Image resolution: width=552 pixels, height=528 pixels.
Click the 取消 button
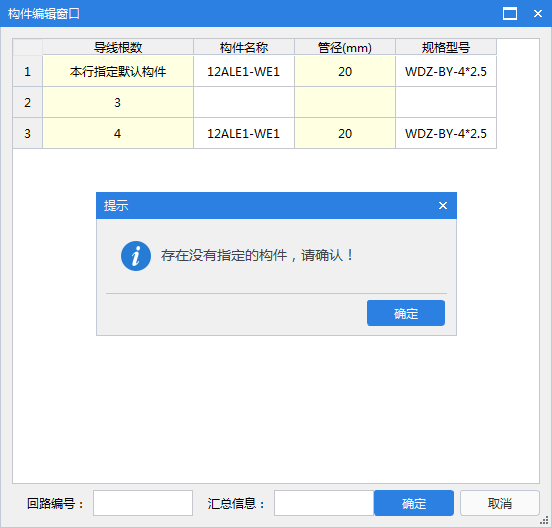tap(500, 503)
